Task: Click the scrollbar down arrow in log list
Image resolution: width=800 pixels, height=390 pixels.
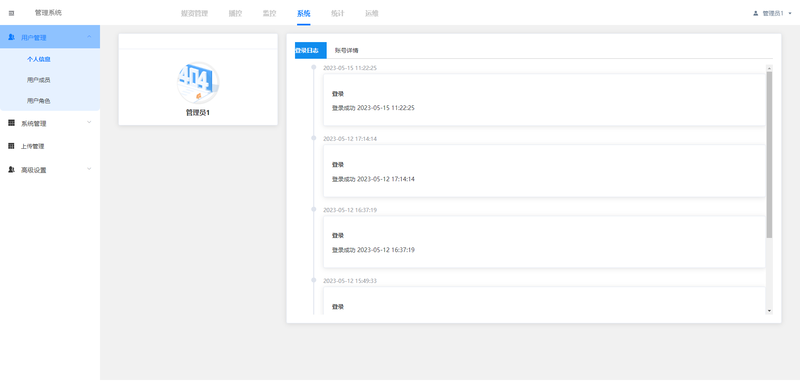Action: pyautogui.click(x=769, y=311)
